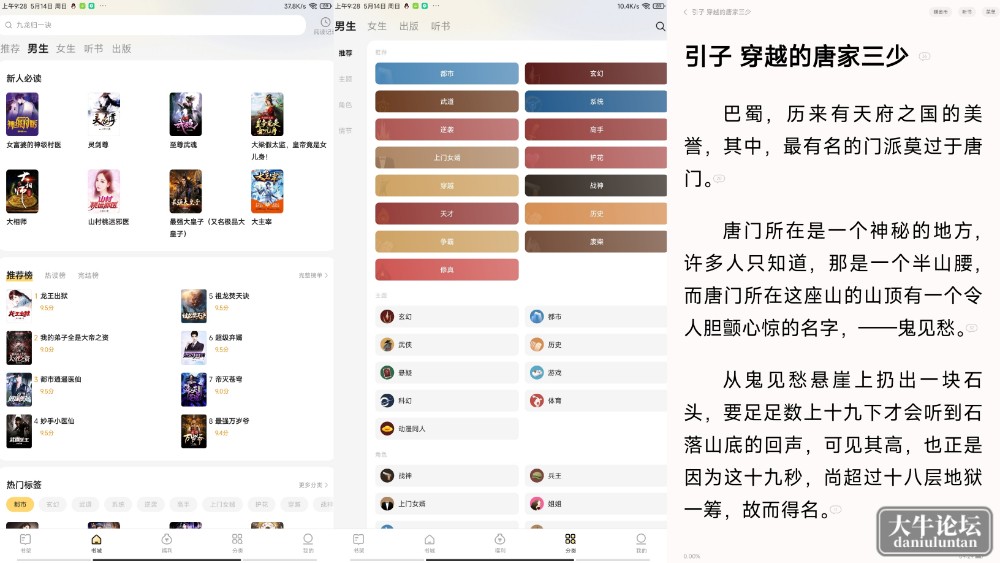Switch to 听书 tab in category screen
This screenshot has width=1000, height=563.
click(x=440, y=26)
